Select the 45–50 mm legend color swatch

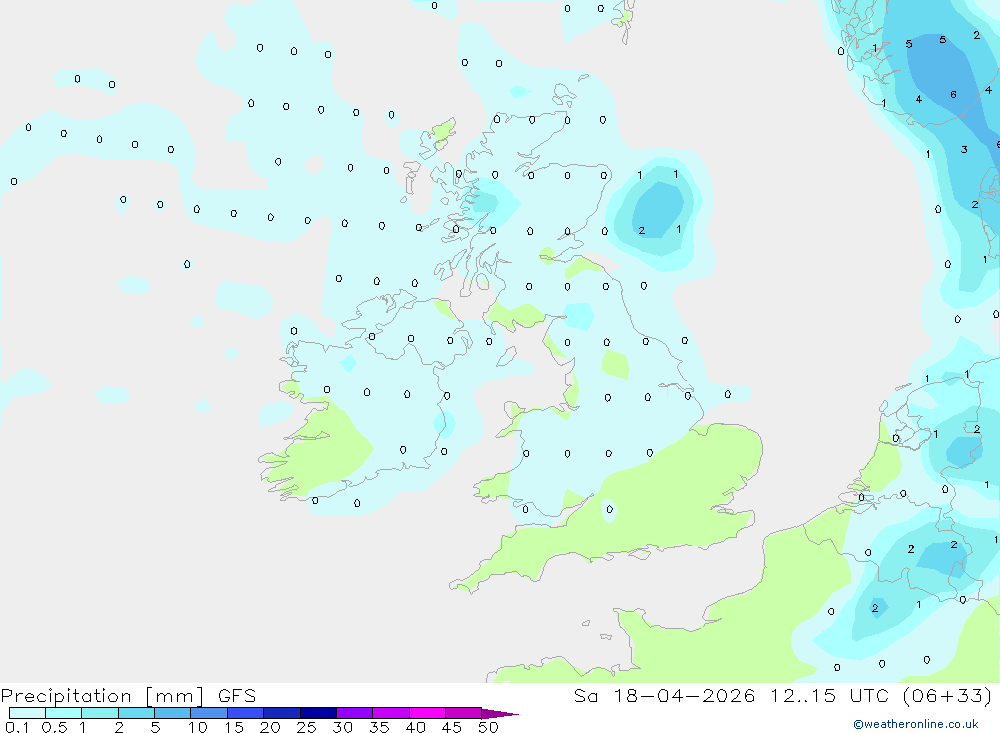coord(463,713)
